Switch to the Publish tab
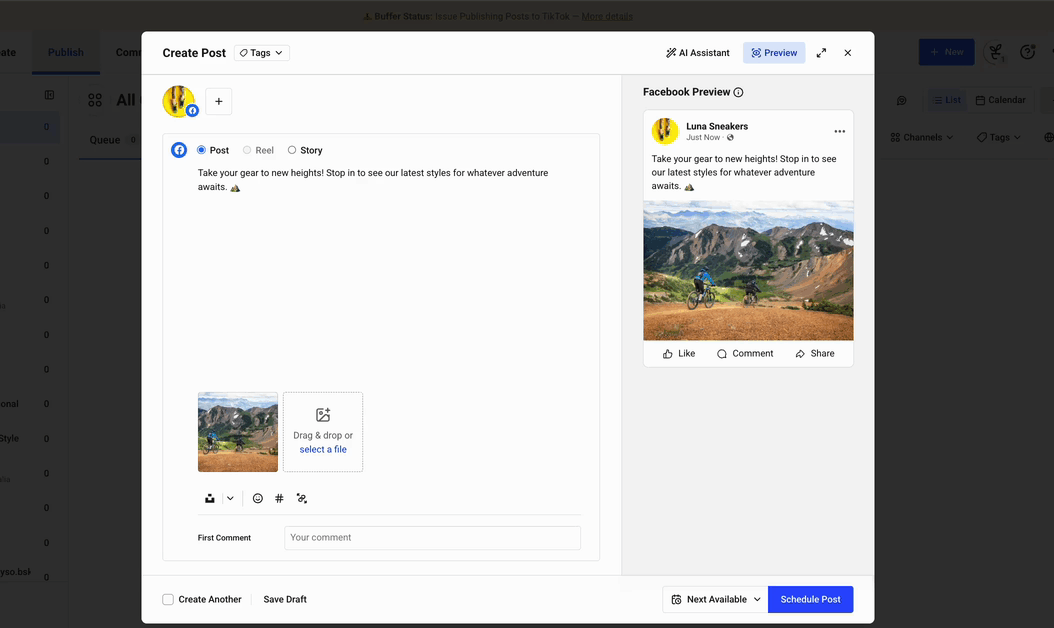 click(x=66, y=52)
